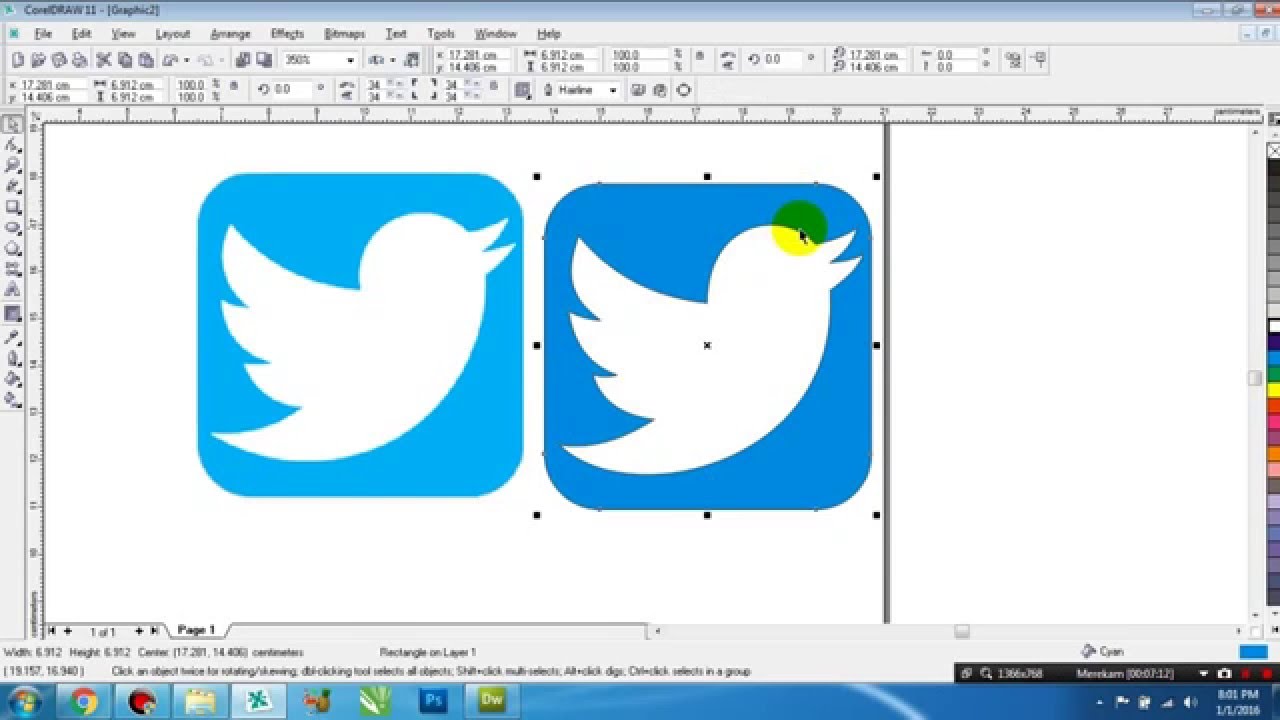Select the Interactive Fill tool
1280x720 pixels.
(13, 400)
